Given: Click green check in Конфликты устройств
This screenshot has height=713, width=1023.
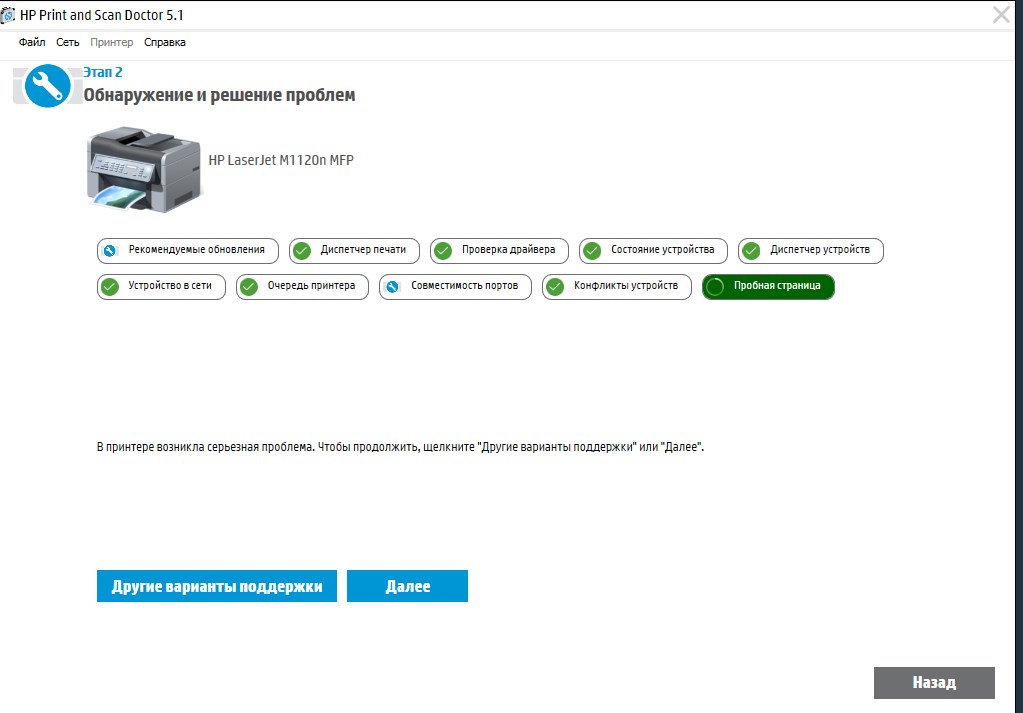Looking at the screenshot, I should coord(555,286).
